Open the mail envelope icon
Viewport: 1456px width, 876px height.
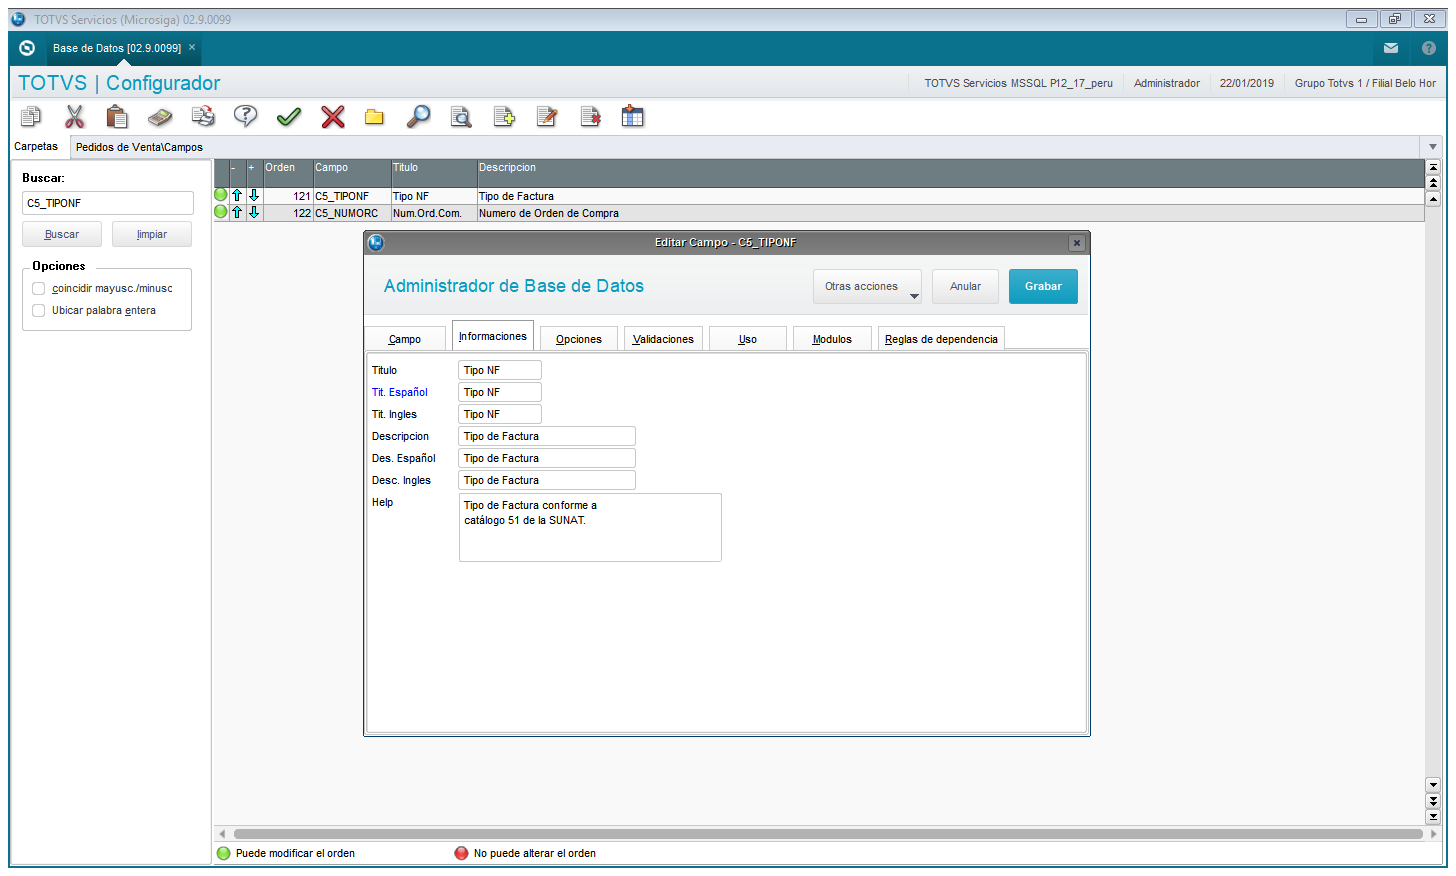point(1391,48)
